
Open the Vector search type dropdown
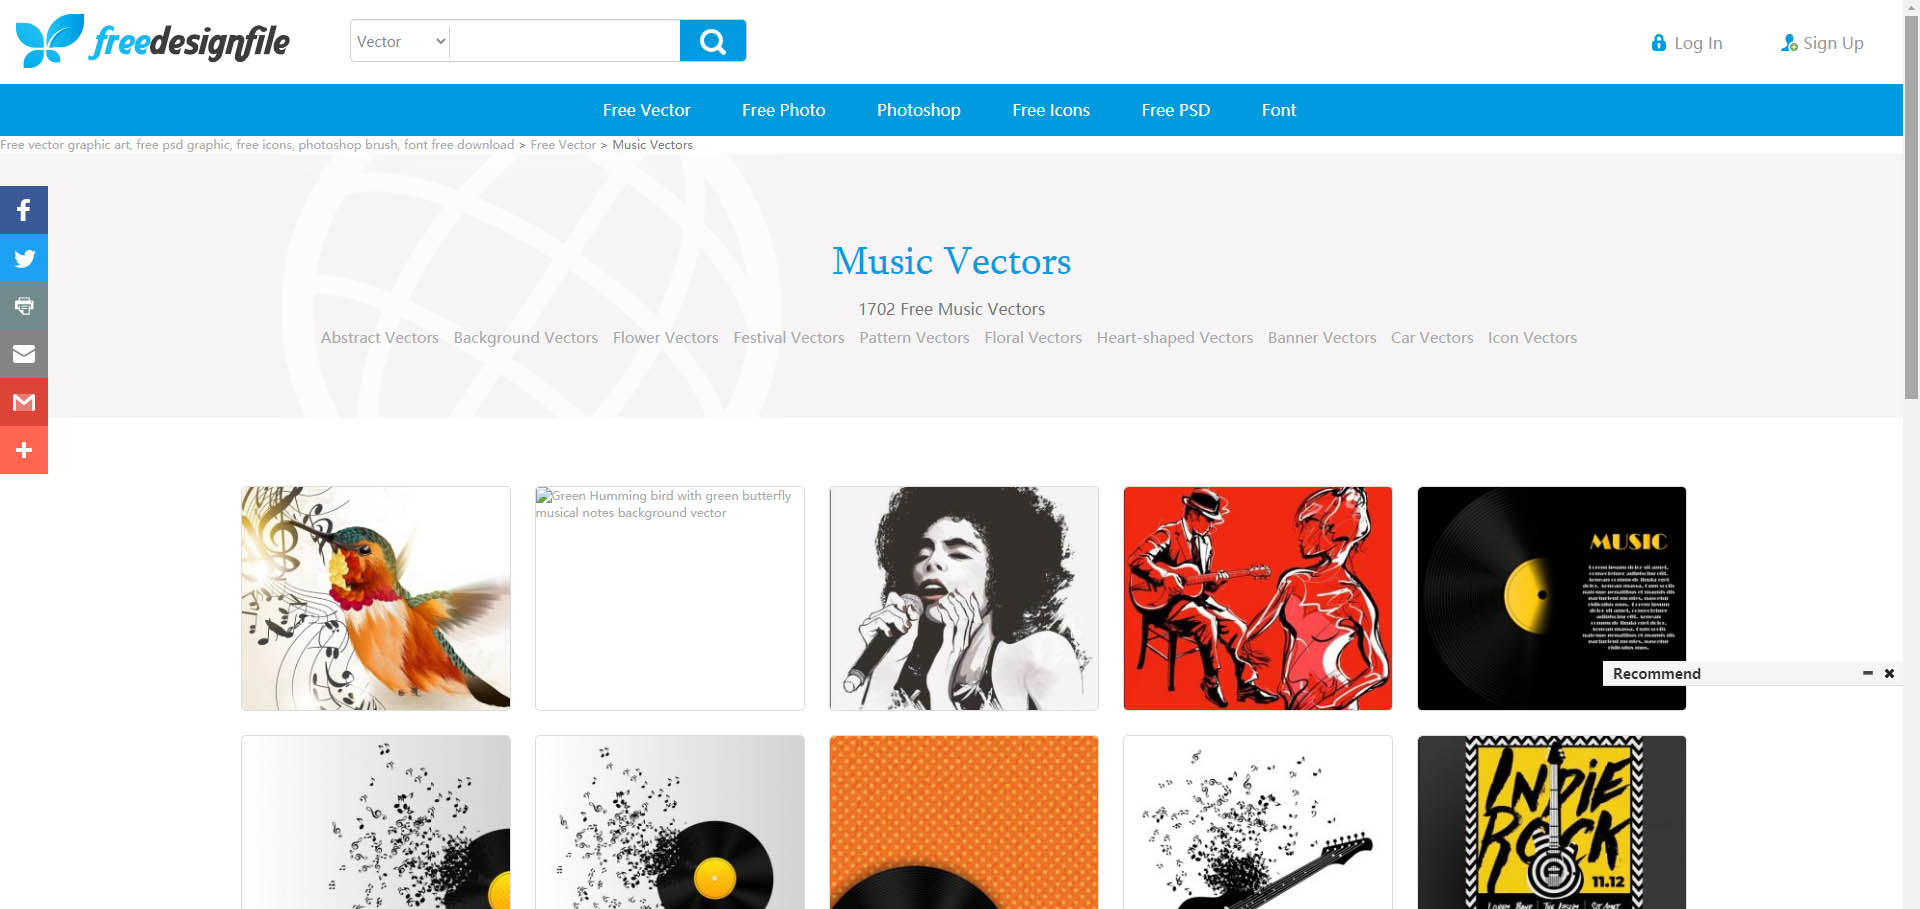[x=400, y=41]
